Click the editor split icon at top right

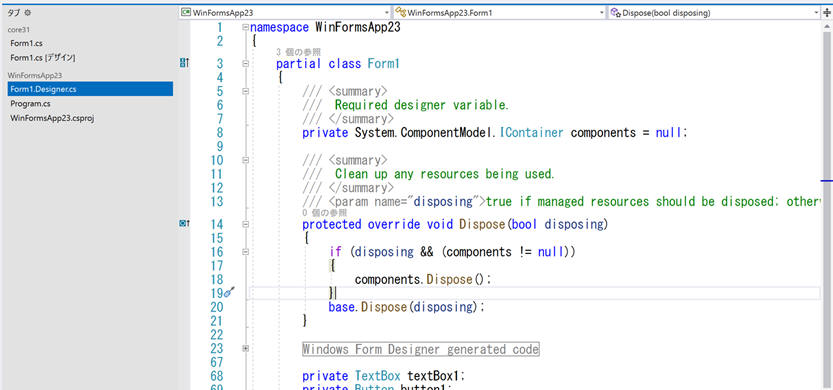click(x=827, y=13)
